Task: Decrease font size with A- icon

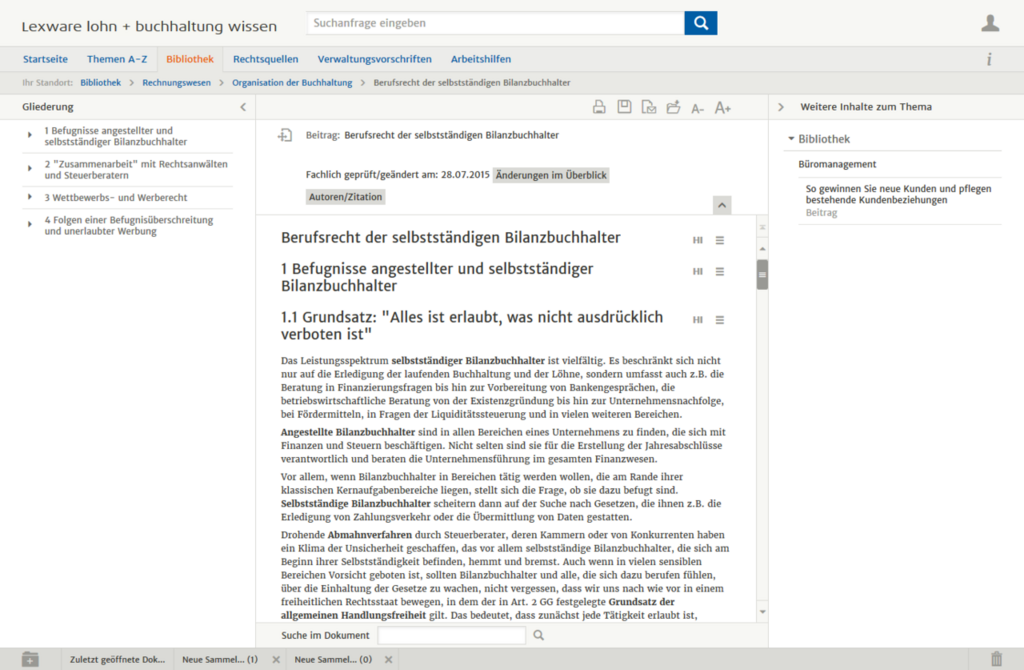Action: [697, 108]
